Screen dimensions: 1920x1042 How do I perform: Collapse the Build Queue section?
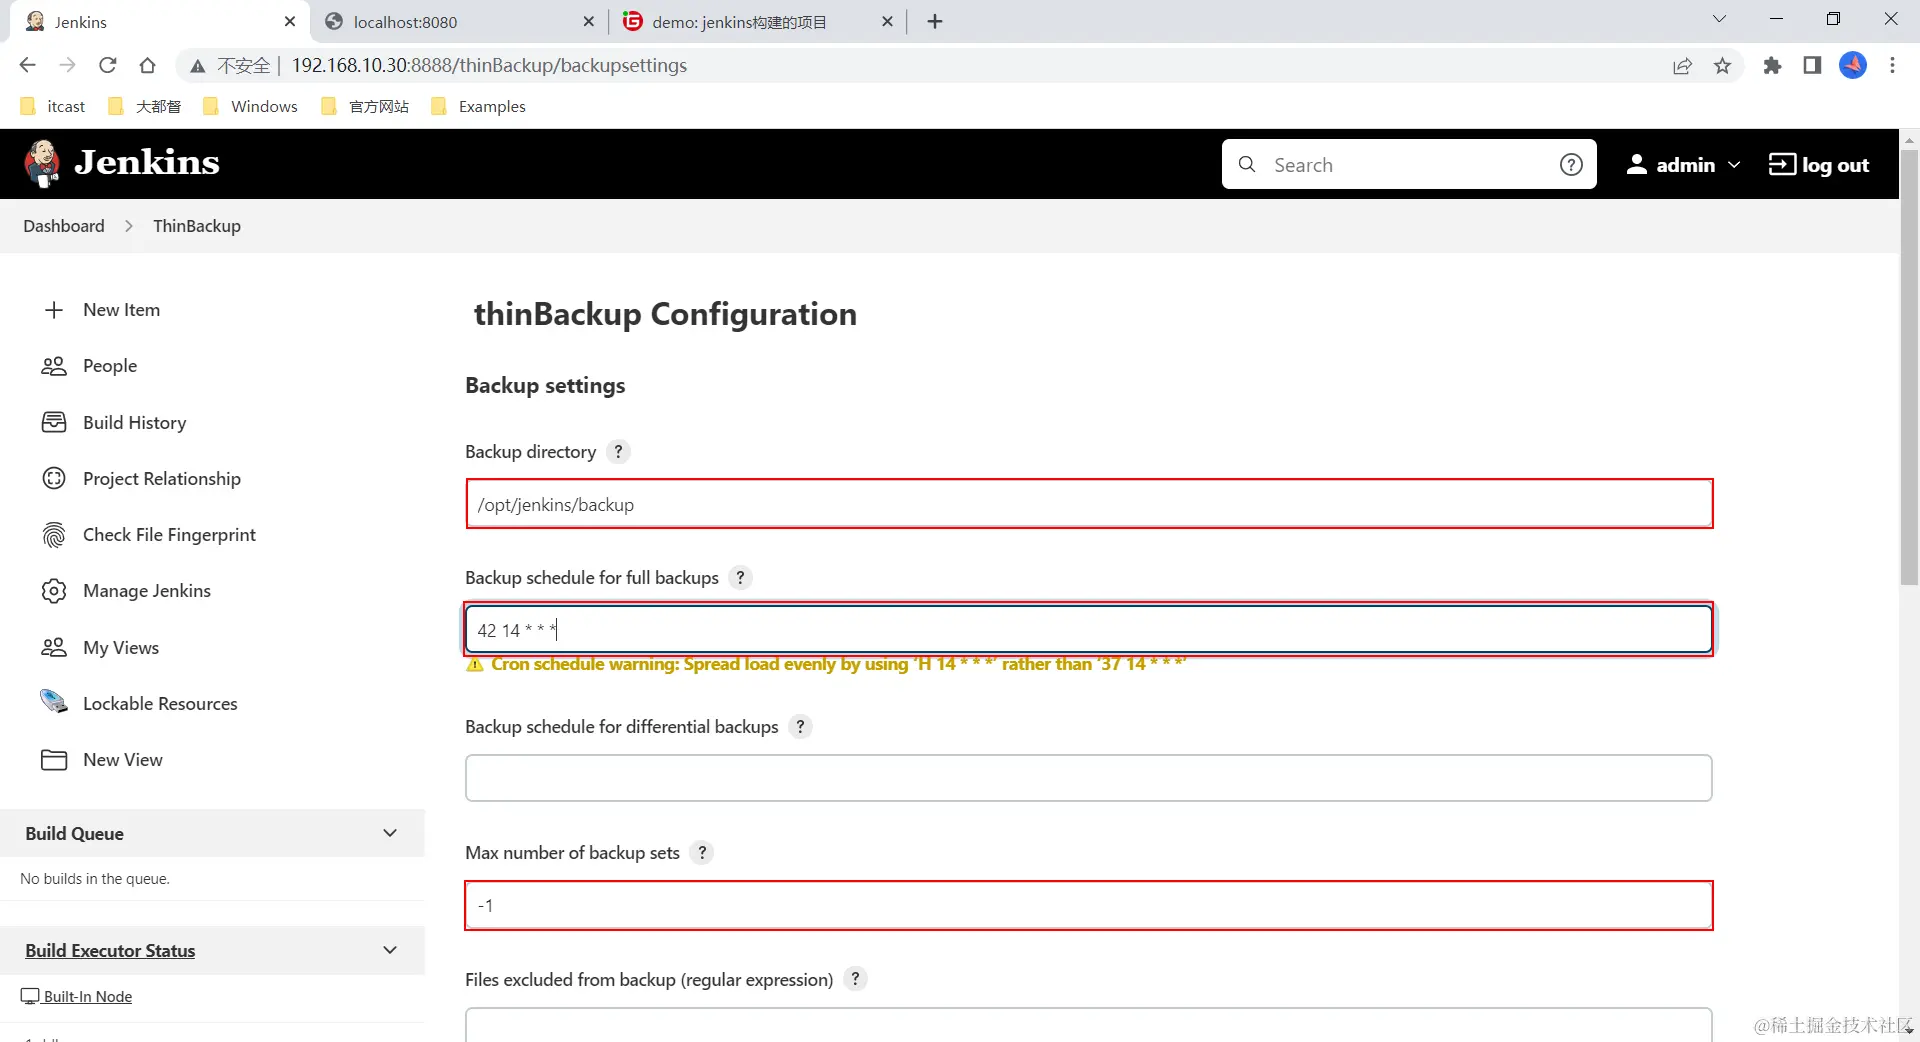(390, 833)
